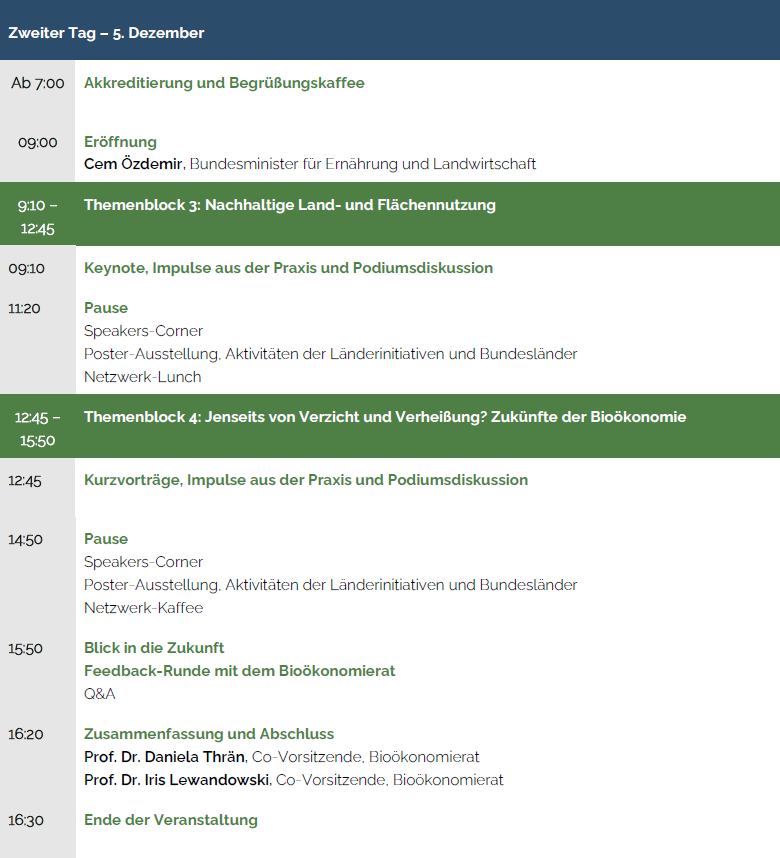Click speaker 'Prof. Dr. Iris Lewandowski'
The width and height of the screenshot is (780, 858).
click(176, 780)
